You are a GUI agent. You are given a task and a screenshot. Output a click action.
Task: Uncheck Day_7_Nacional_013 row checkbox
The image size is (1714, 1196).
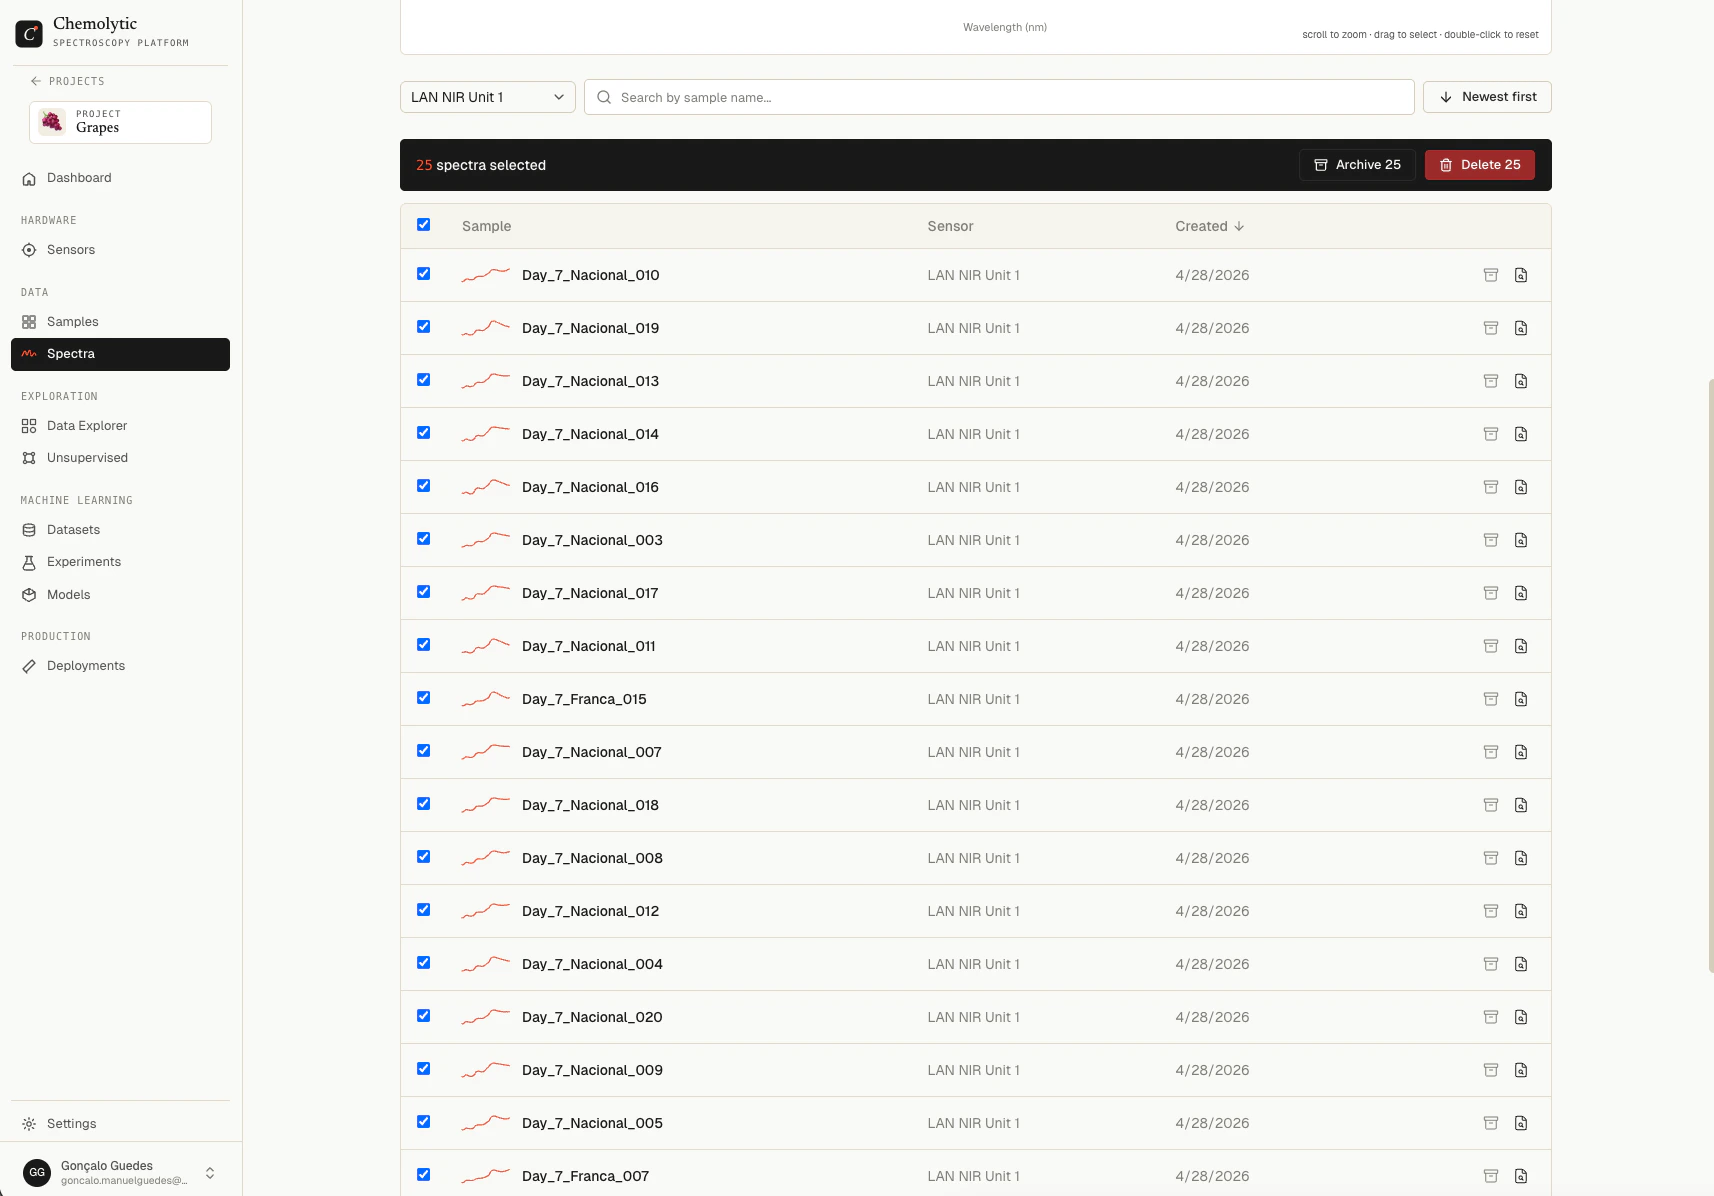(x=424, y=380)
